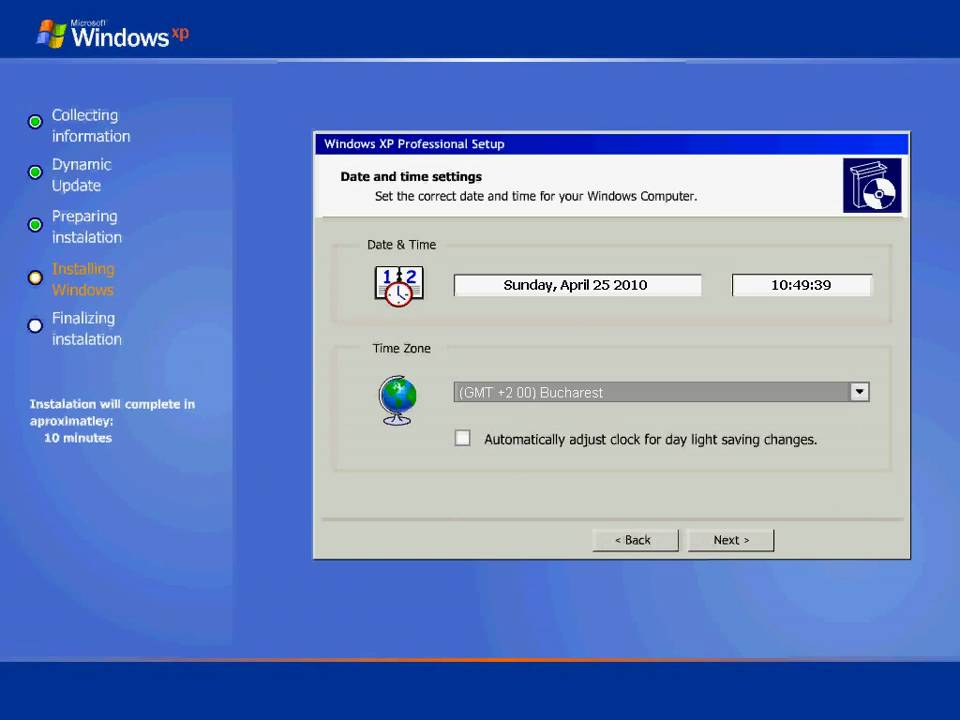Click the 'Date and time settings' heading

[x=411, y=176]
